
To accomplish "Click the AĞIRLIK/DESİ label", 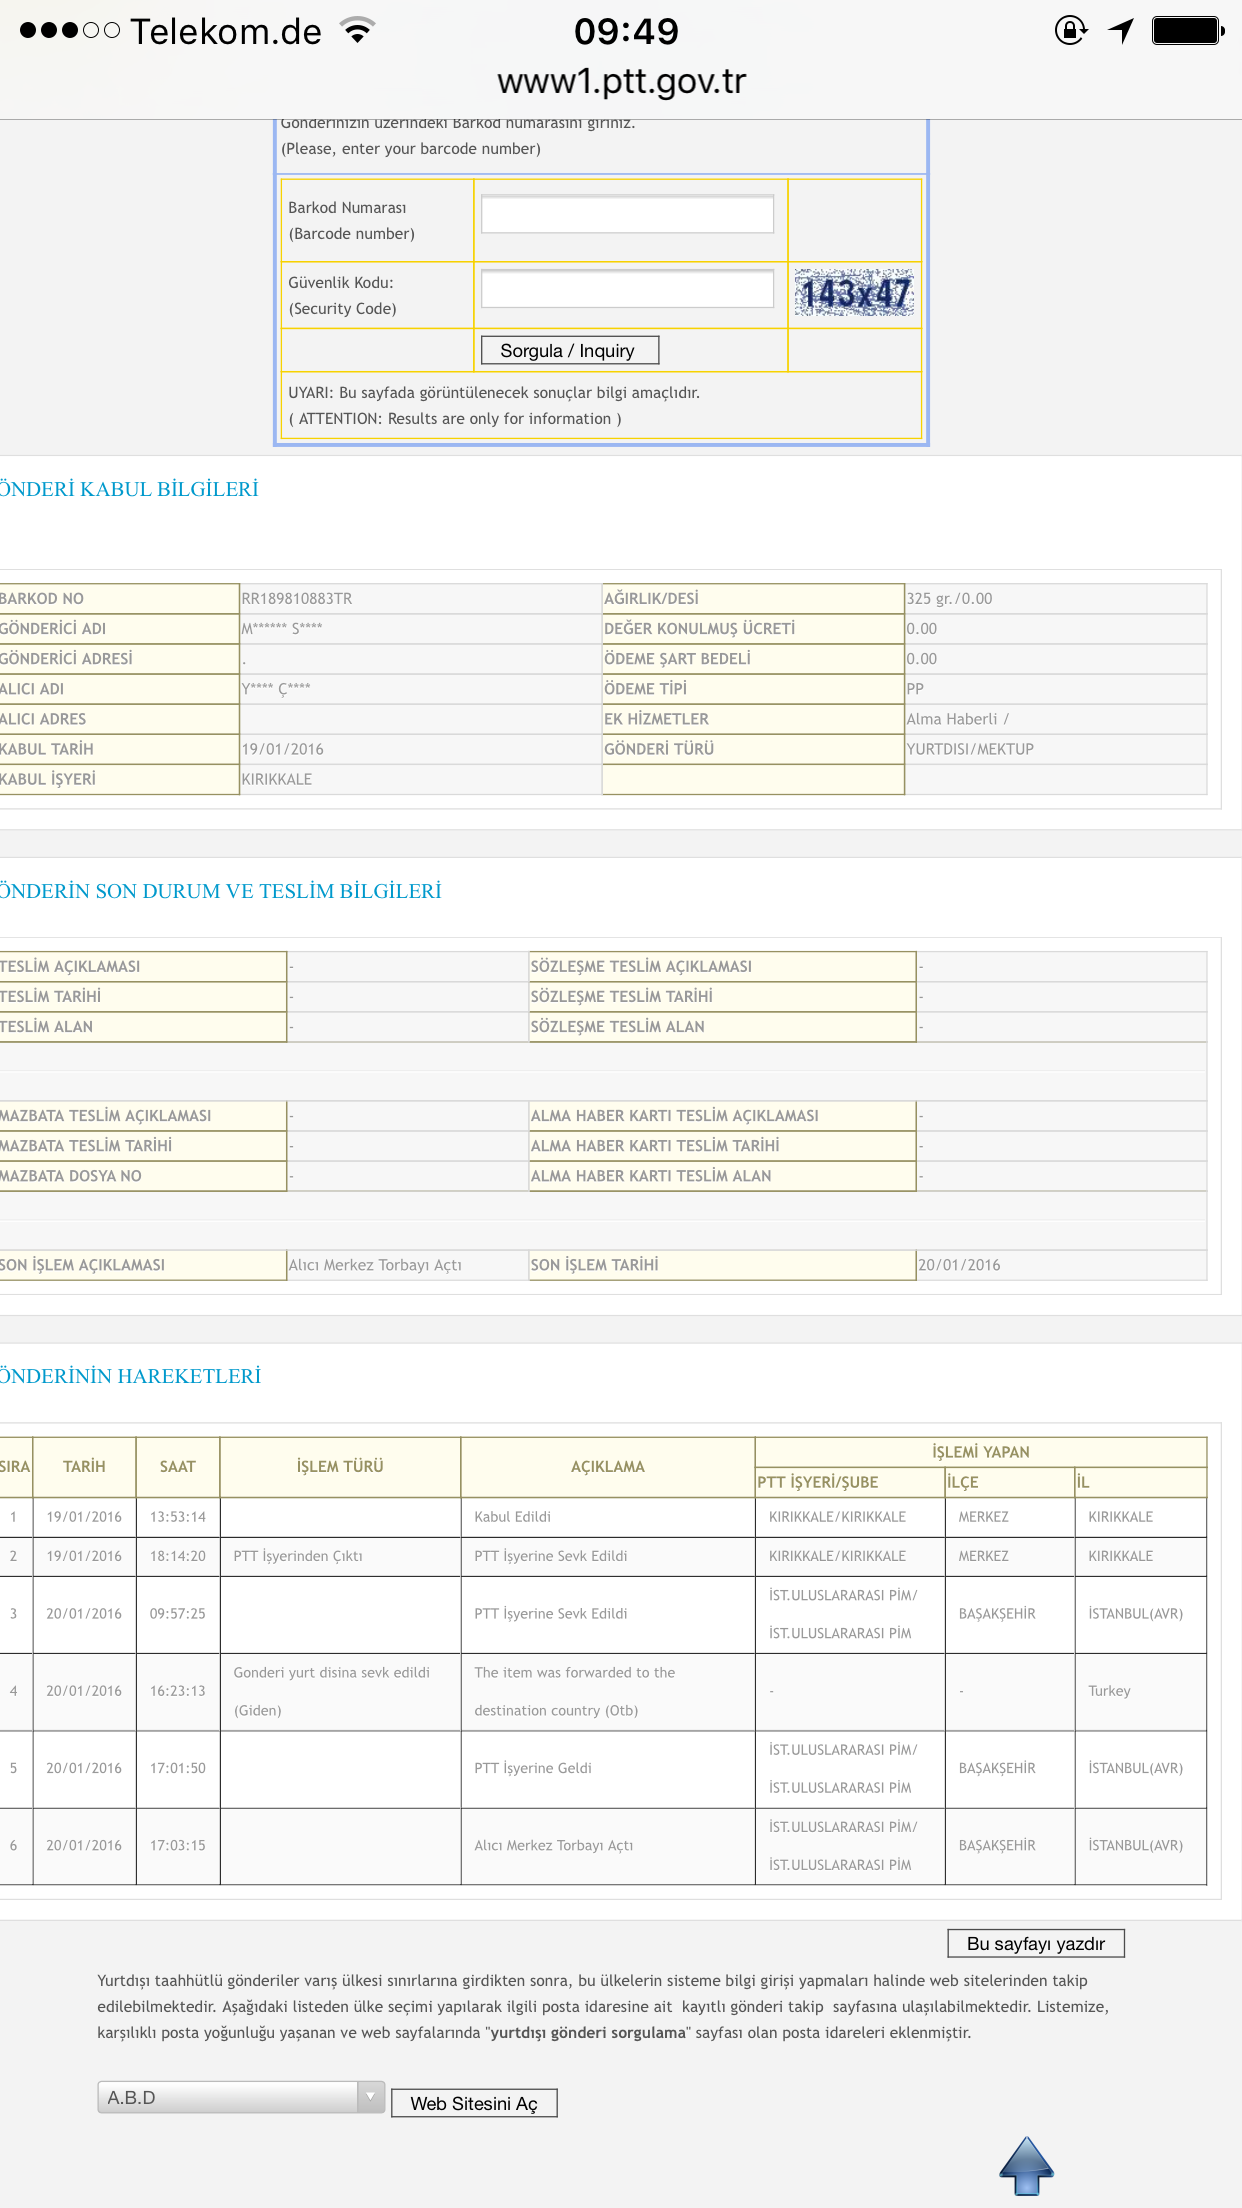I will pyautogui.click(x=651, y=598).
